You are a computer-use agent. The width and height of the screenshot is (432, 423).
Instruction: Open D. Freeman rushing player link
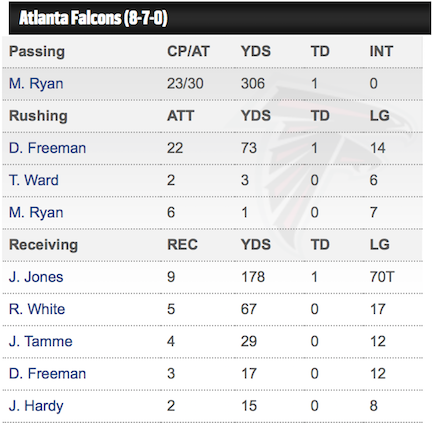click(x=47, y=148)
